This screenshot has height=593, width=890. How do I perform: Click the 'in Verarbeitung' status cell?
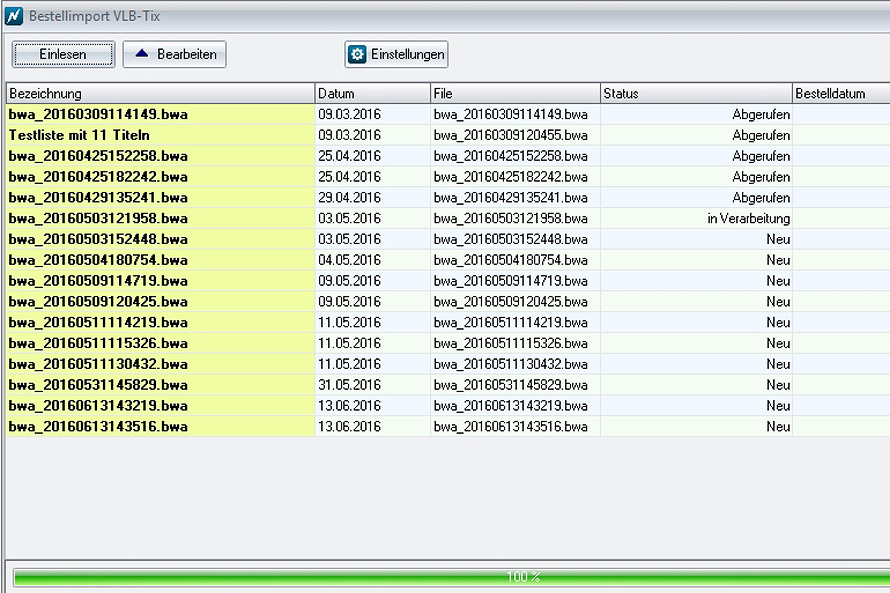point(748,218)
